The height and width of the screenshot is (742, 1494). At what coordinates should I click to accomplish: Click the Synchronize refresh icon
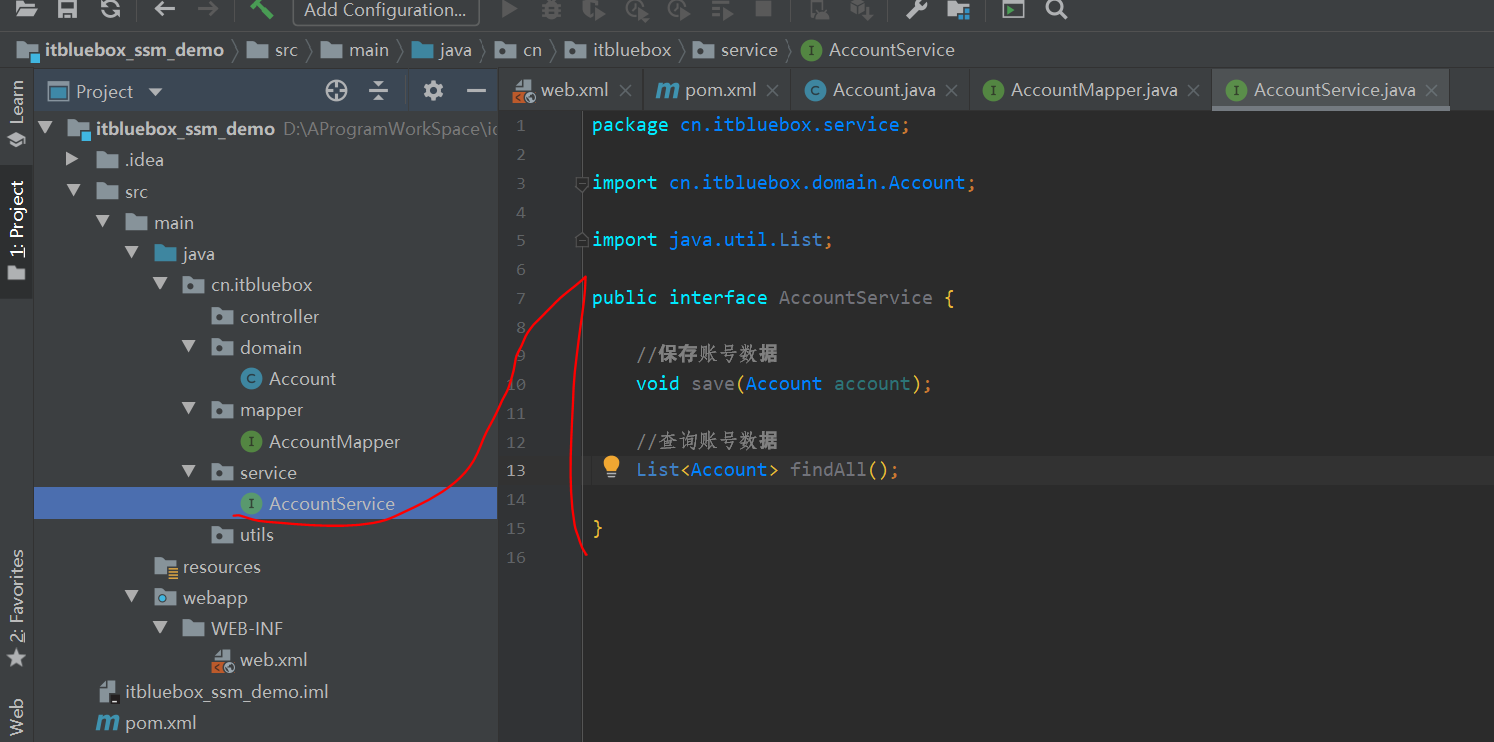pyautogui.click(x=110, y=9)
